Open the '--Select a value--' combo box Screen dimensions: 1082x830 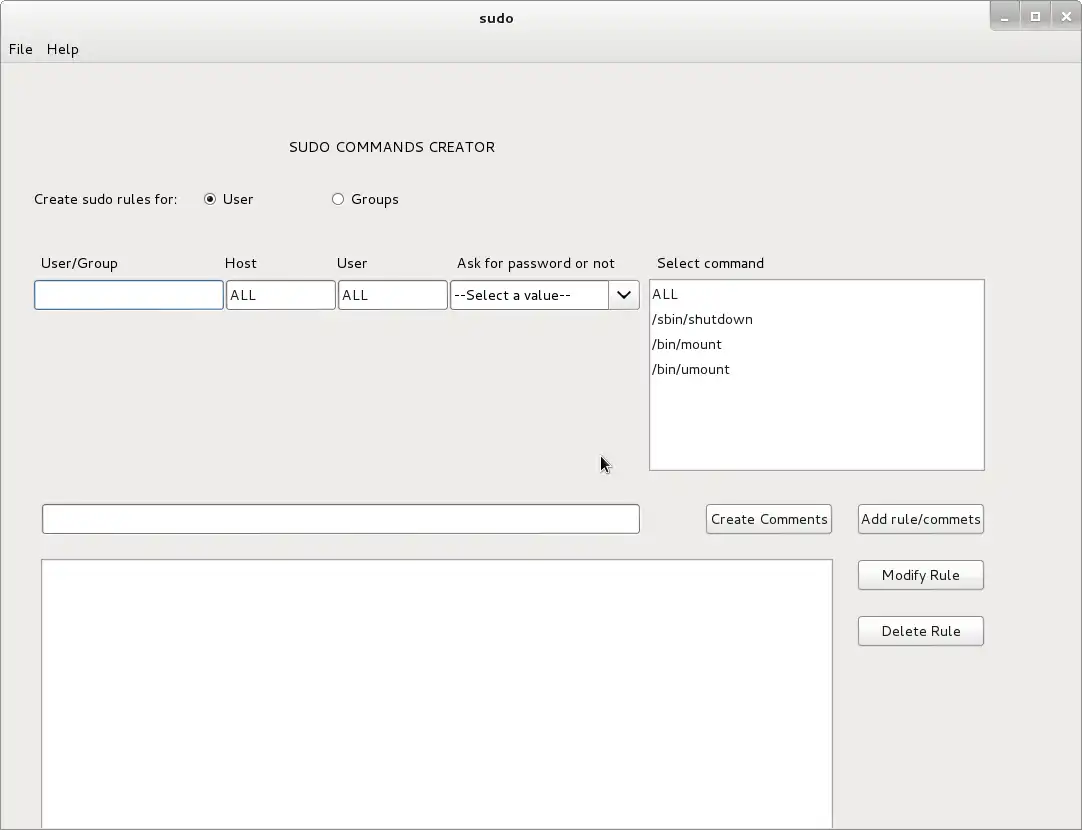pyautogui.click(x=529, y=295)
